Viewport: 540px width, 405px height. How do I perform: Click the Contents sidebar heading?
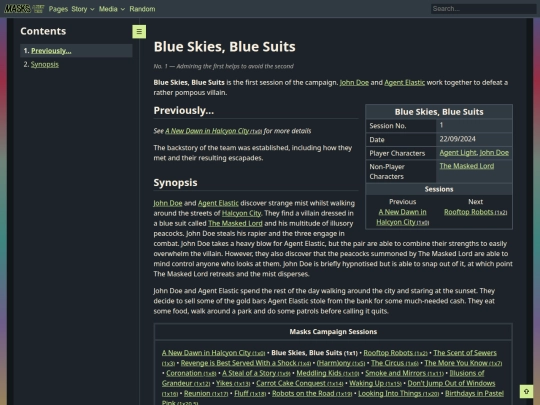tap(43, 31)
